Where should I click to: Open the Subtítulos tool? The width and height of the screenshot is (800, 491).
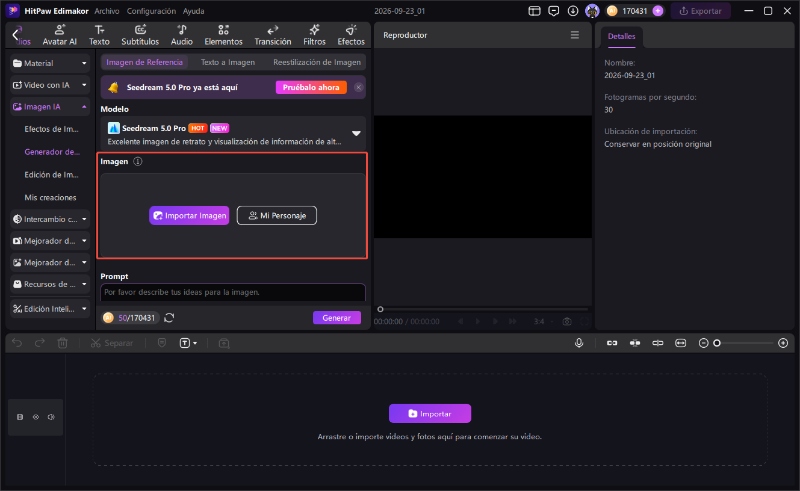(x=140, y=35)
